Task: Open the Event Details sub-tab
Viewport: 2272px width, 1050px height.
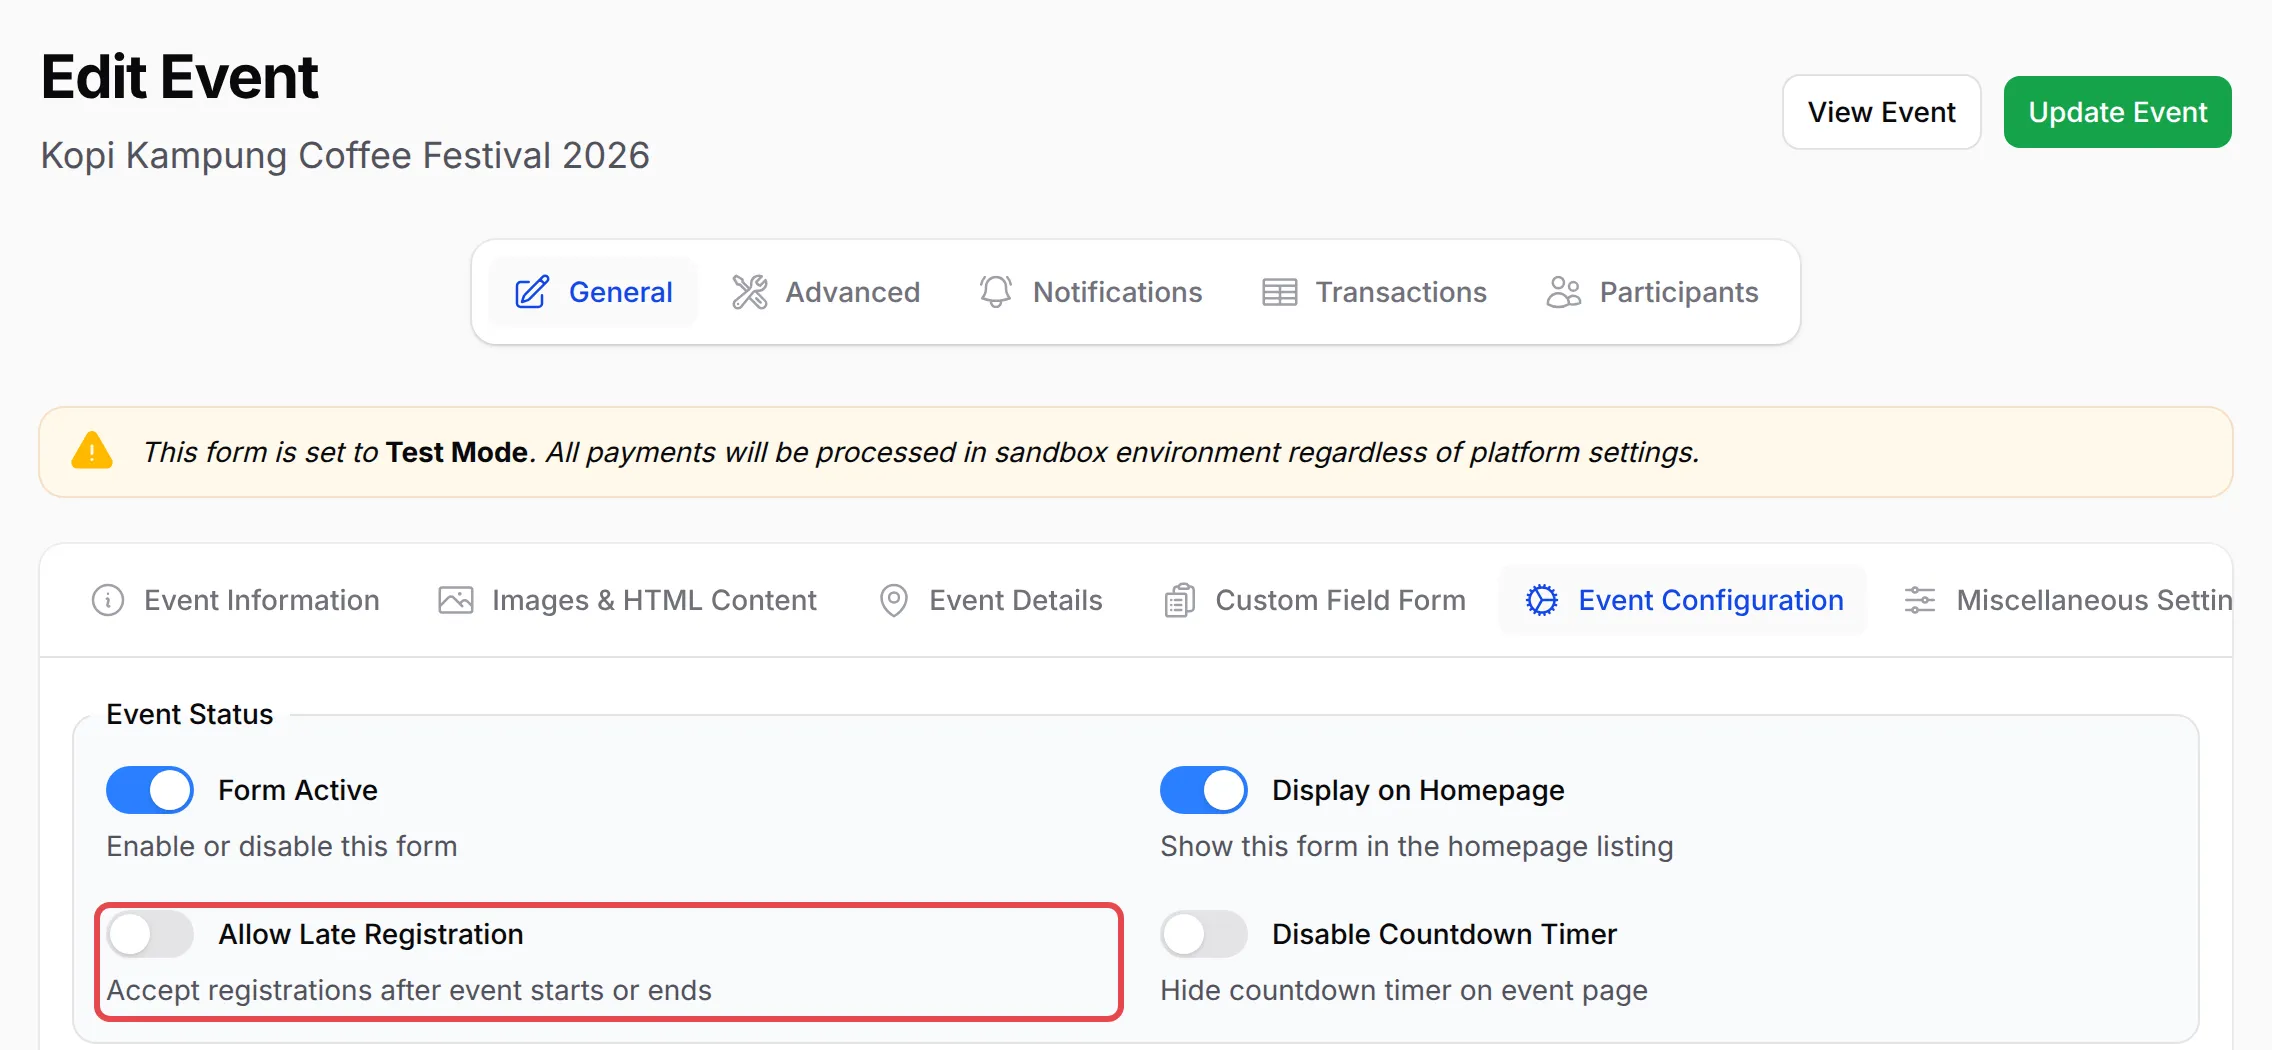Action: [x=991, y=600]
